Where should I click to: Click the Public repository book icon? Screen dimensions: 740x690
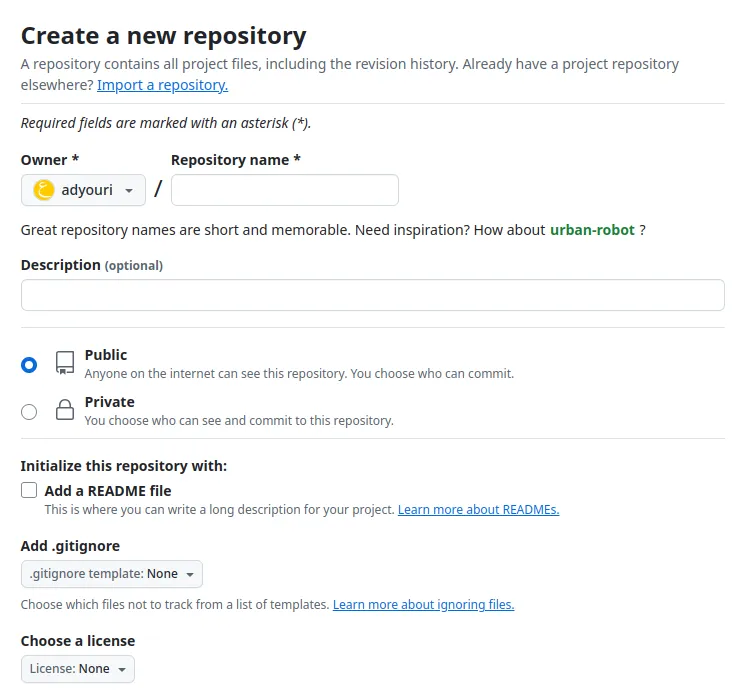click(x=65, y=362)
